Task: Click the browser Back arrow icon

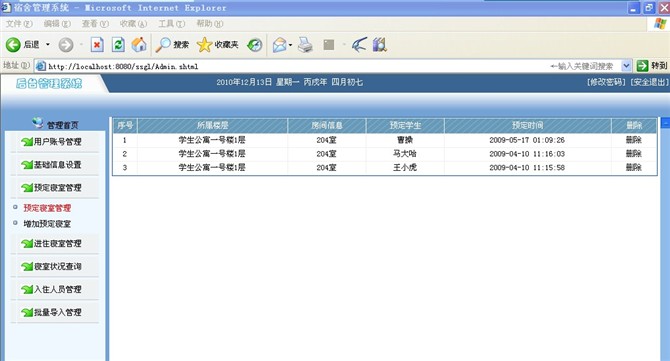Action: 13,44
